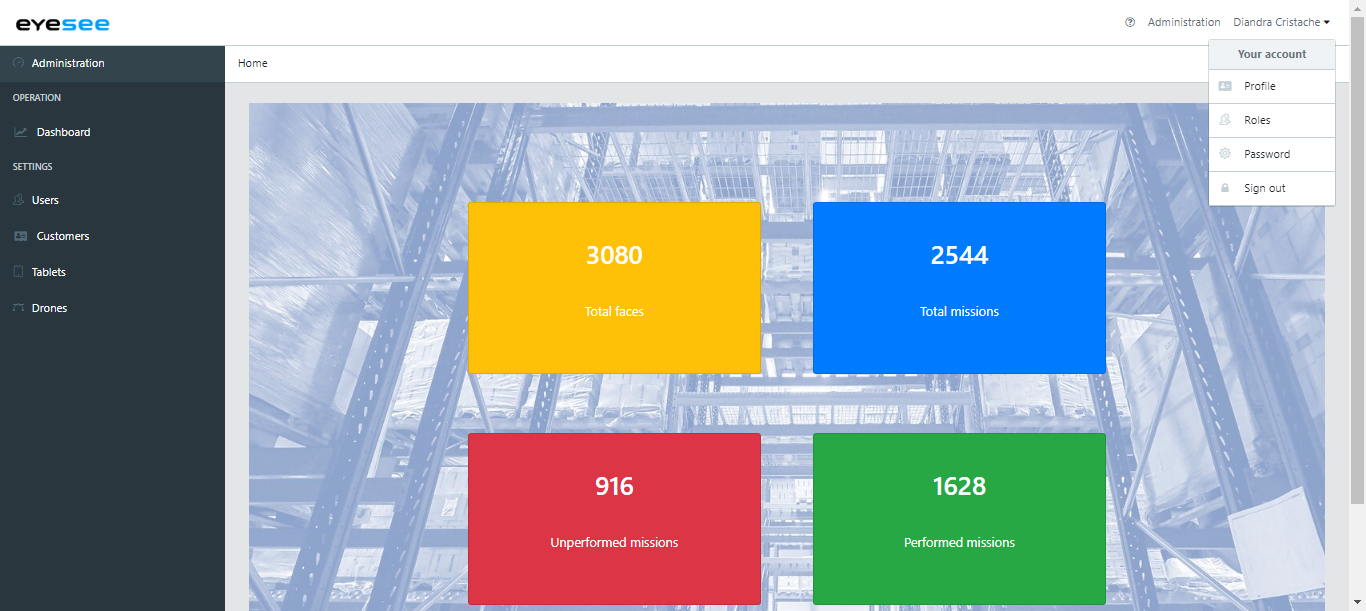The height and width of the screenshot is (611, 1366).
Task: Open the red Unperformed missions card
Action: click(x=614, y=519)
